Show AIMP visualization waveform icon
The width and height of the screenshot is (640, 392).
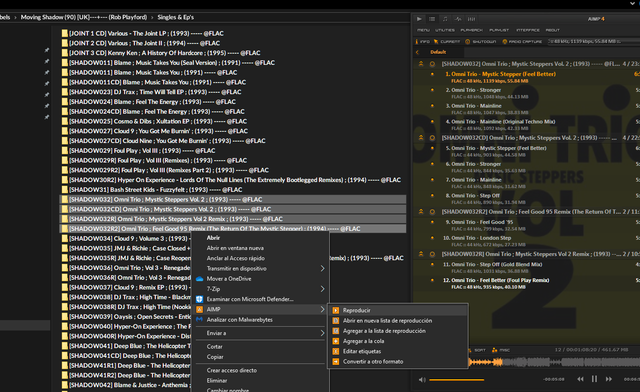458,19
